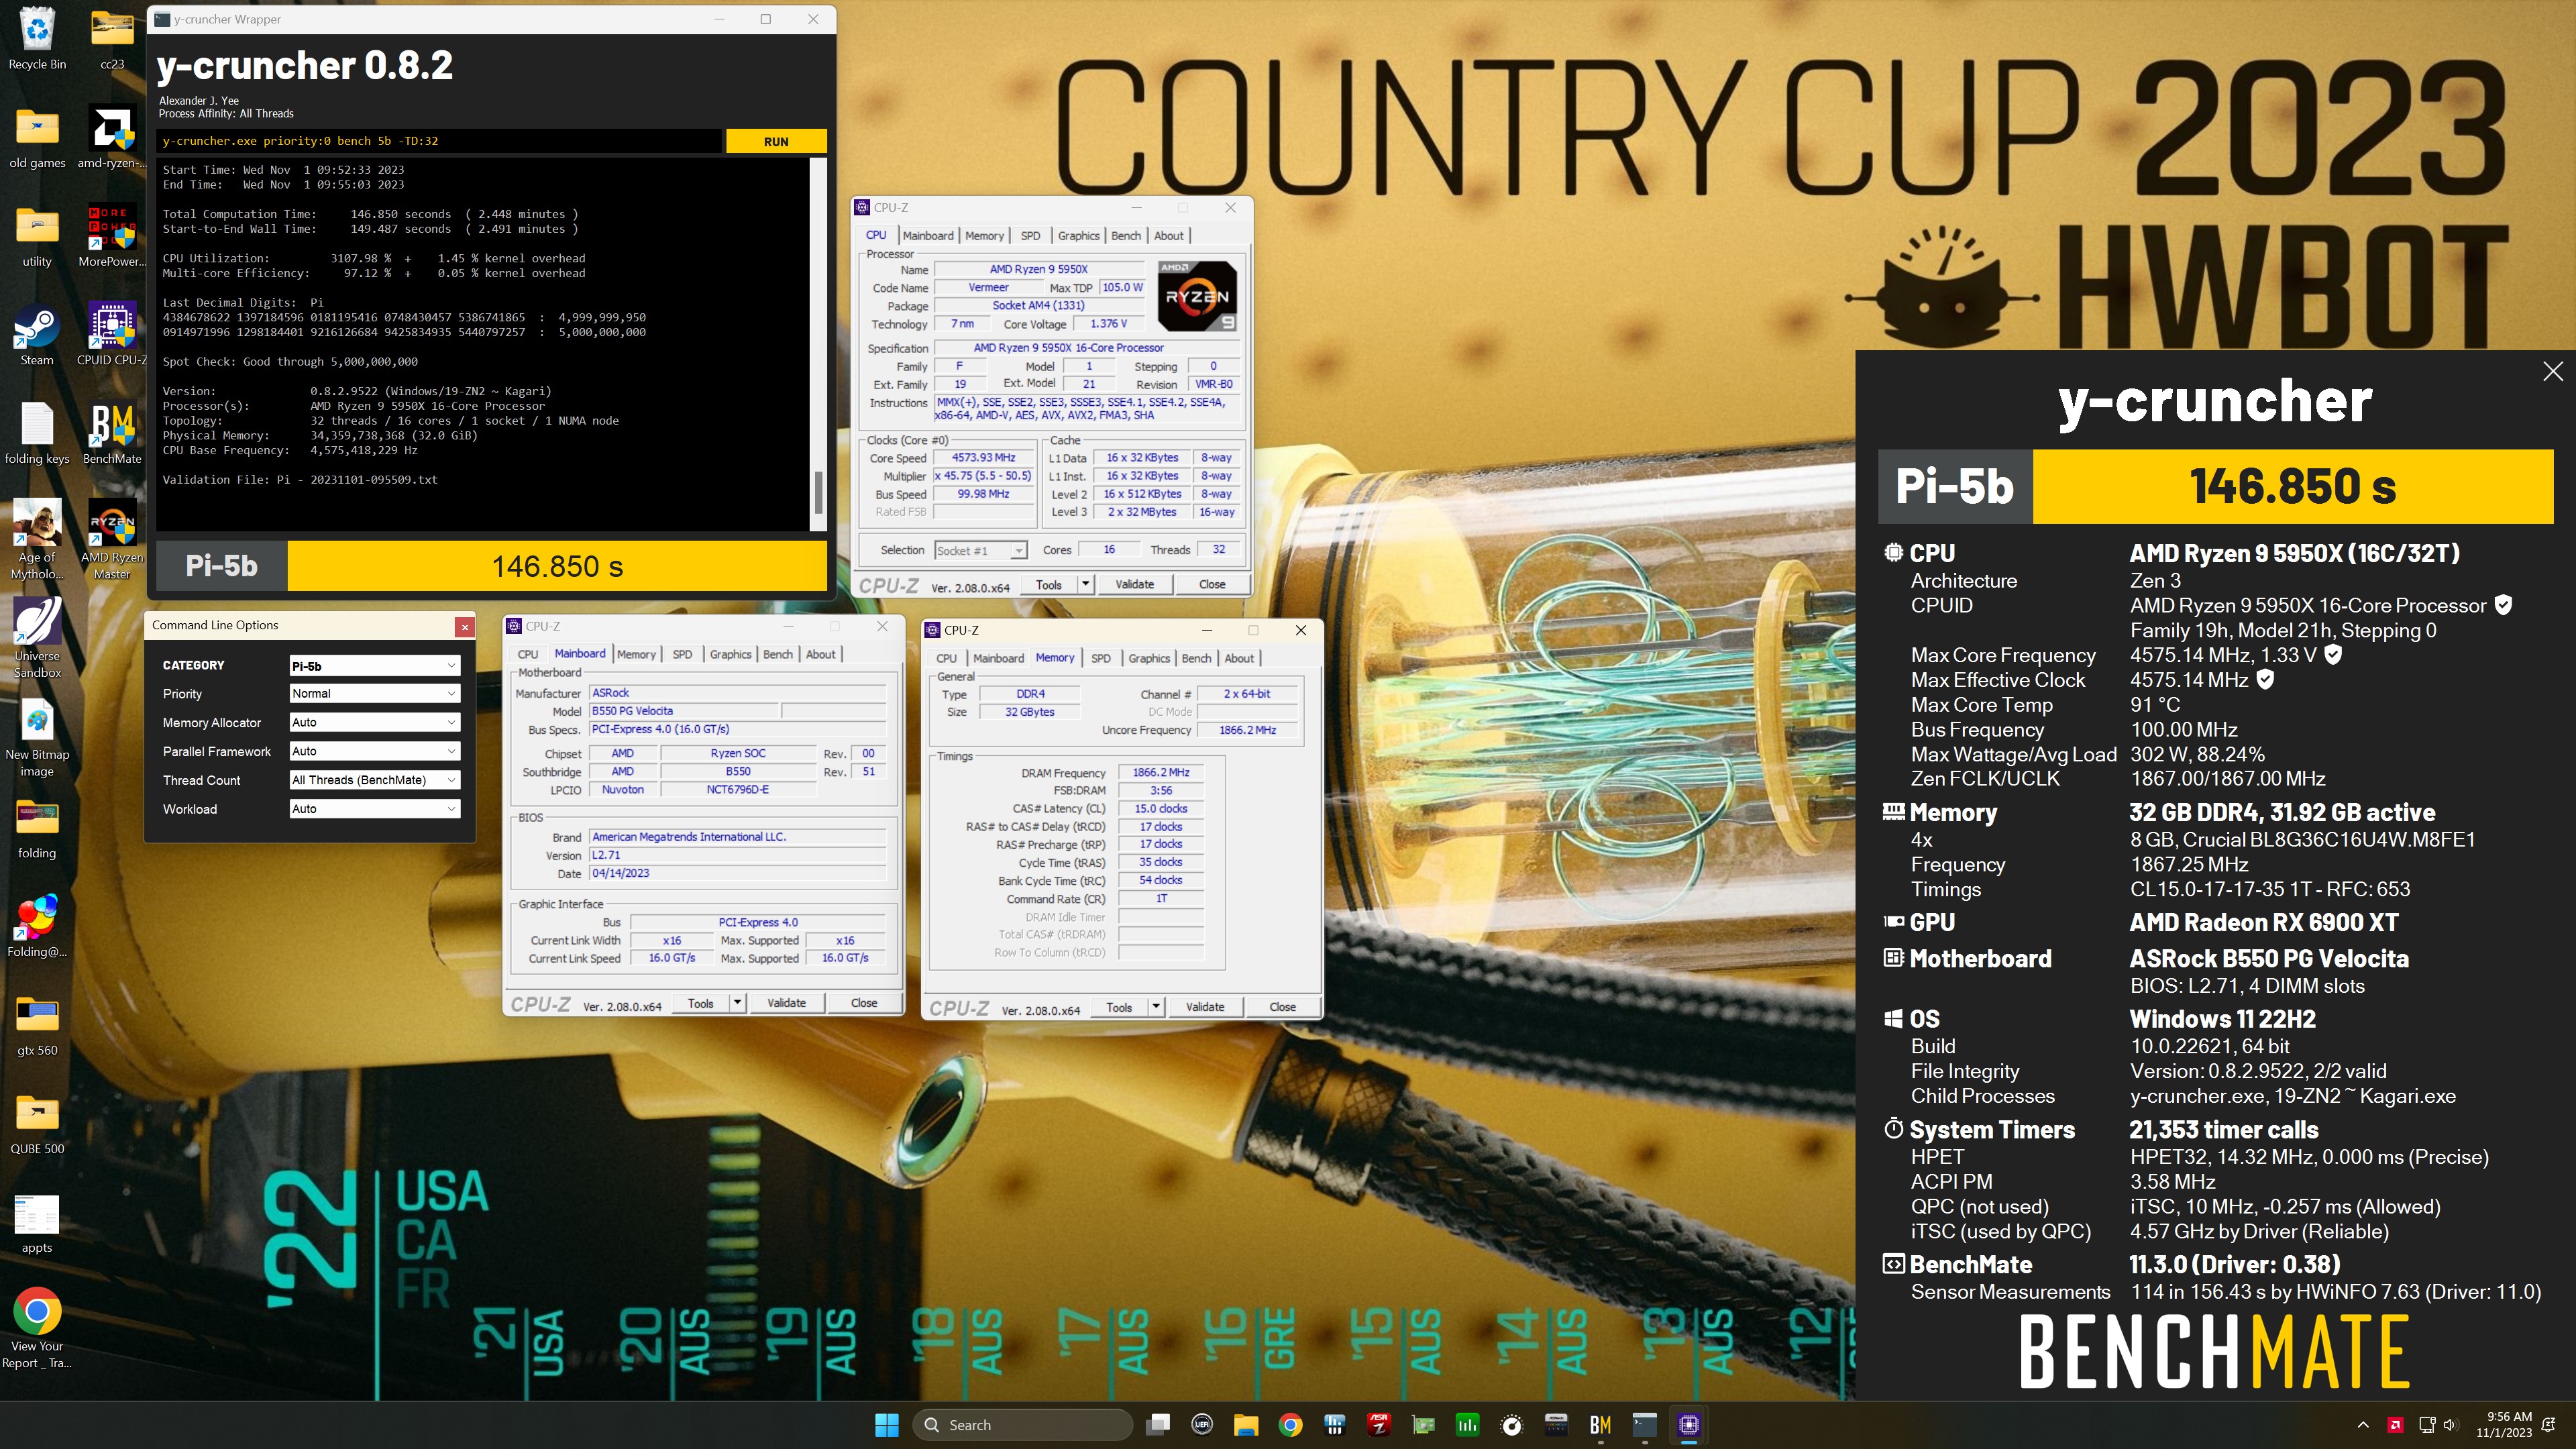This screenshot has height=1449, width=2576.
Task: Click Validate in CPU-Z Memory window
Action: [x=1204, y=1007]
